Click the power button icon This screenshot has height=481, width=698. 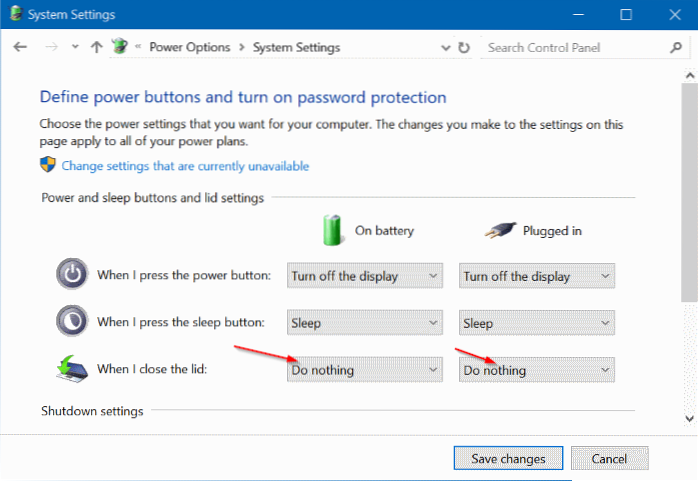pos(71,275)
